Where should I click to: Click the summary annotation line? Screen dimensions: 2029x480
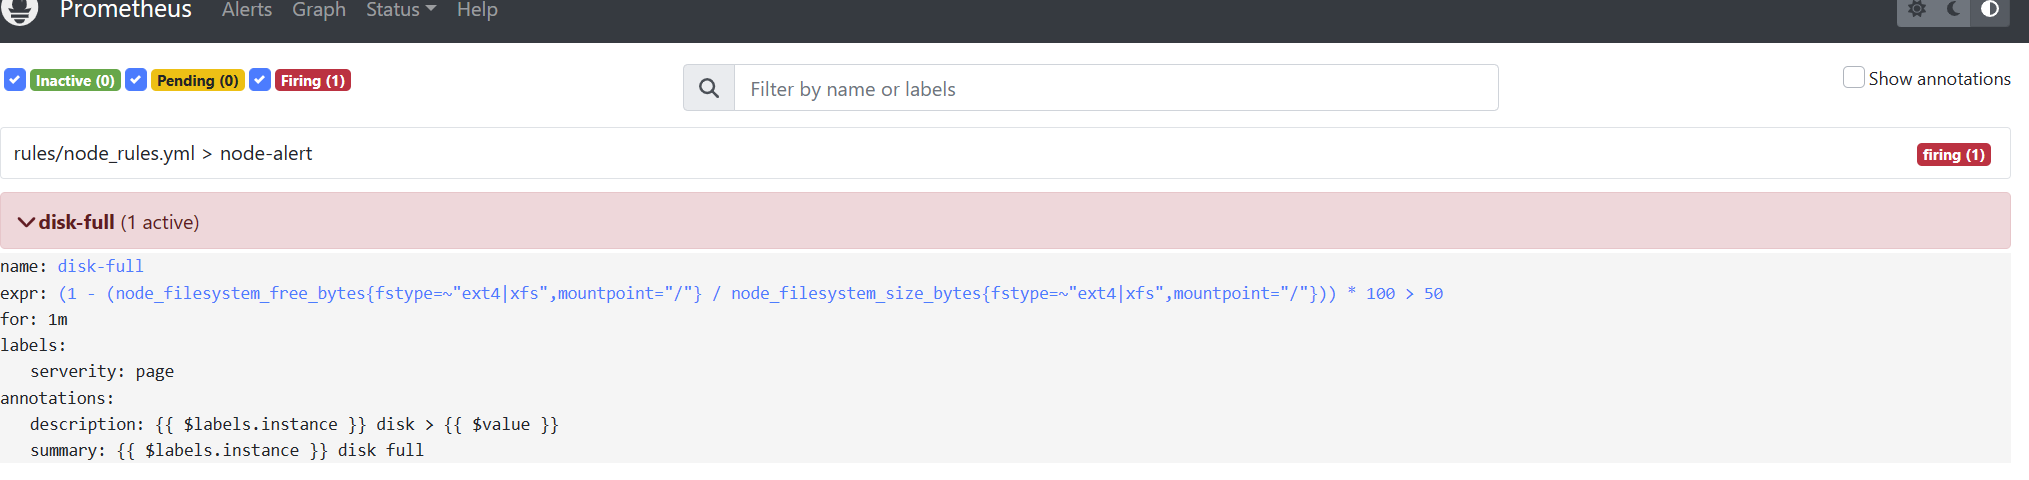(227, 450)
